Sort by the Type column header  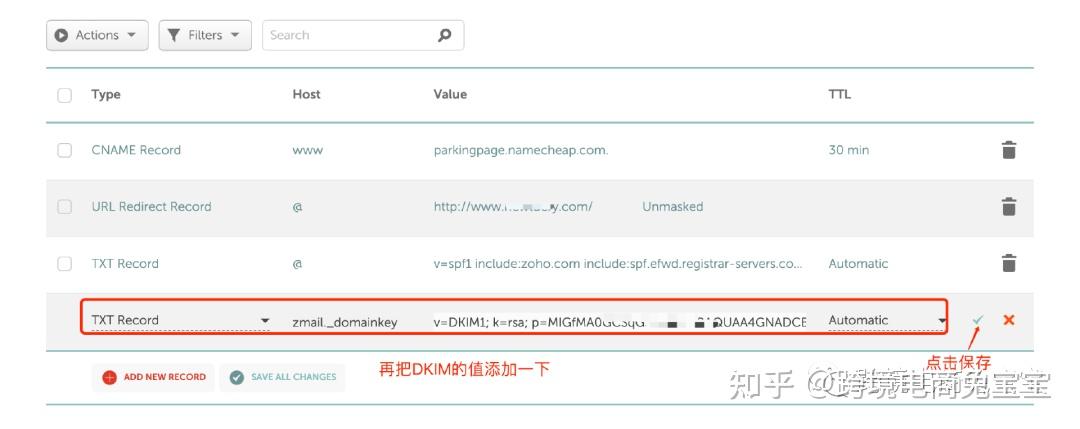click(x=106, y=94)
